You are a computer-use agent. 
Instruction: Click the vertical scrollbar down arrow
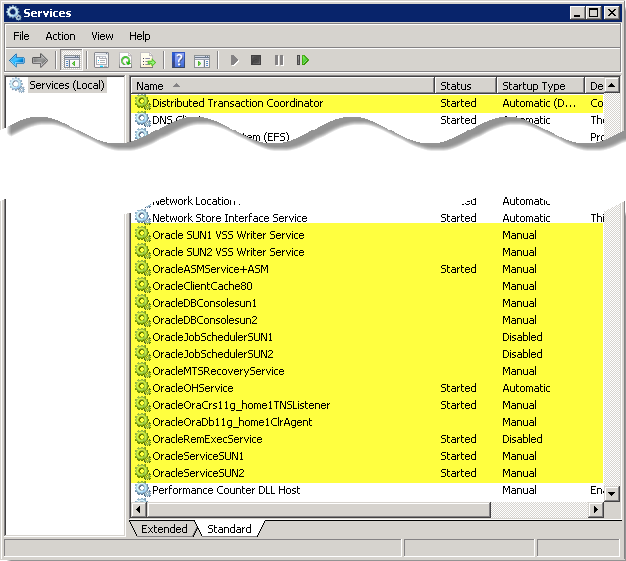(612, 494)
